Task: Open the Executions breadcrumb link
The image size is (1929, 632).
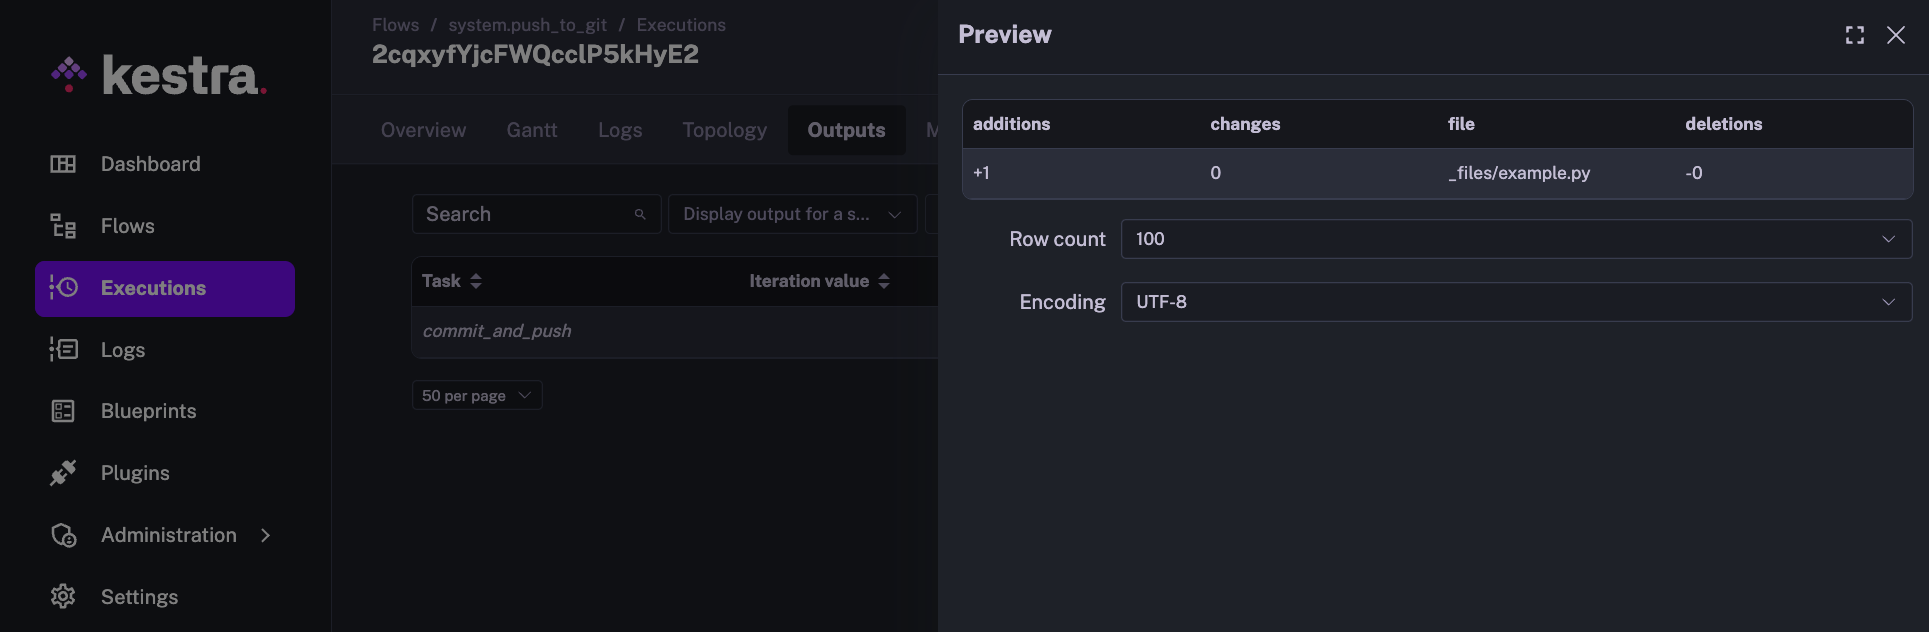Action: [681, 25]
